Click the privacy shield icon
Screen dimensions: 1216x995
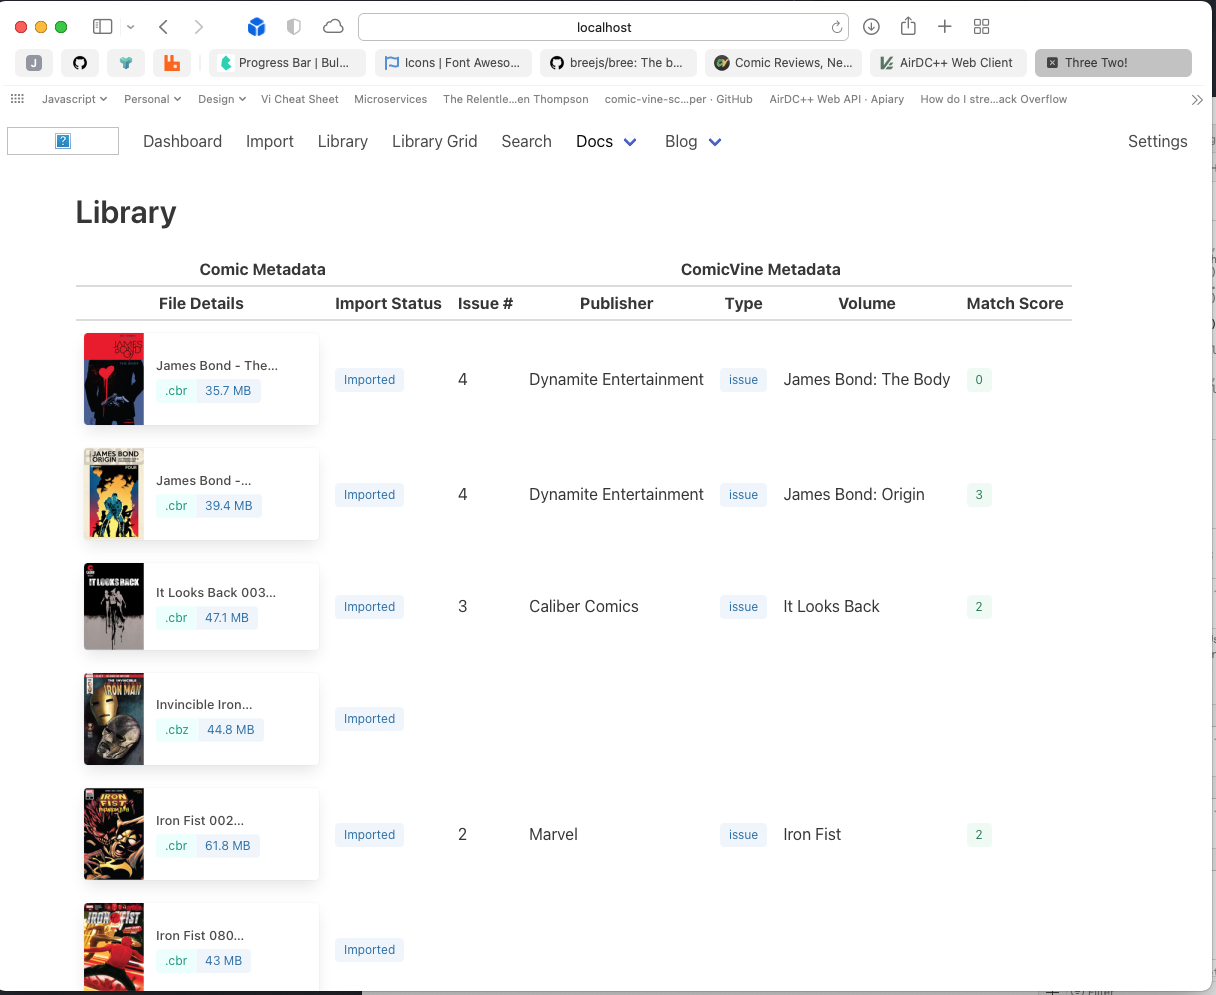click(x=294, y=27)
